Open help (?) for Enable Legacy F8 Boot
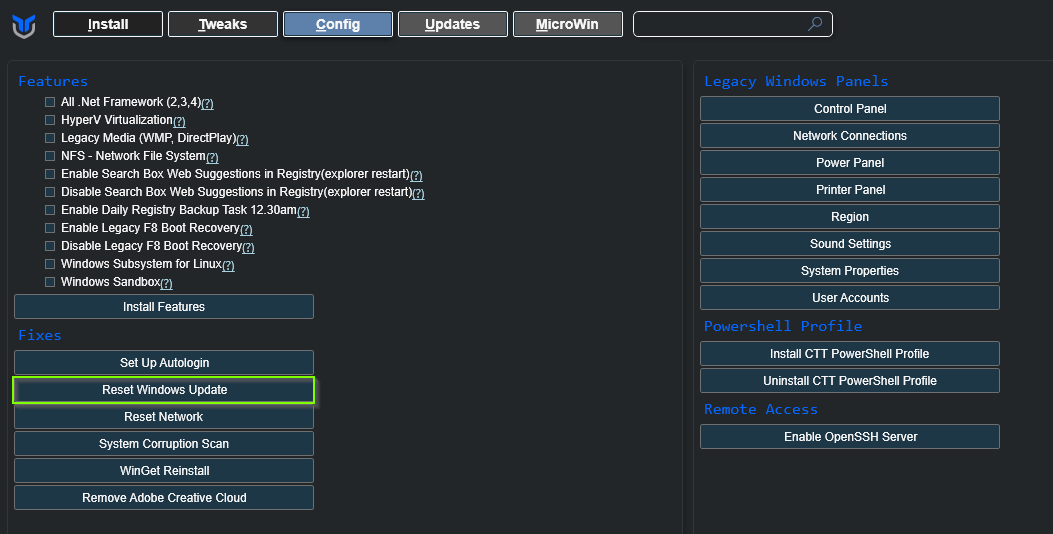Screen dimensions: 1053x534 [x=246, y=230]
